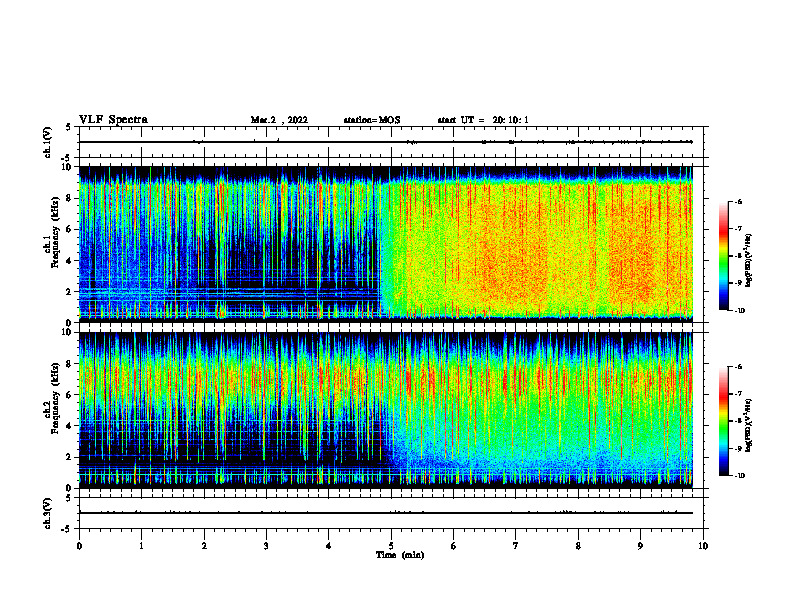Viewport: 792px width, 612px height.
Task: Click the ch.1 frequency axis "2" tick label
Action: [x=70, y=292]
